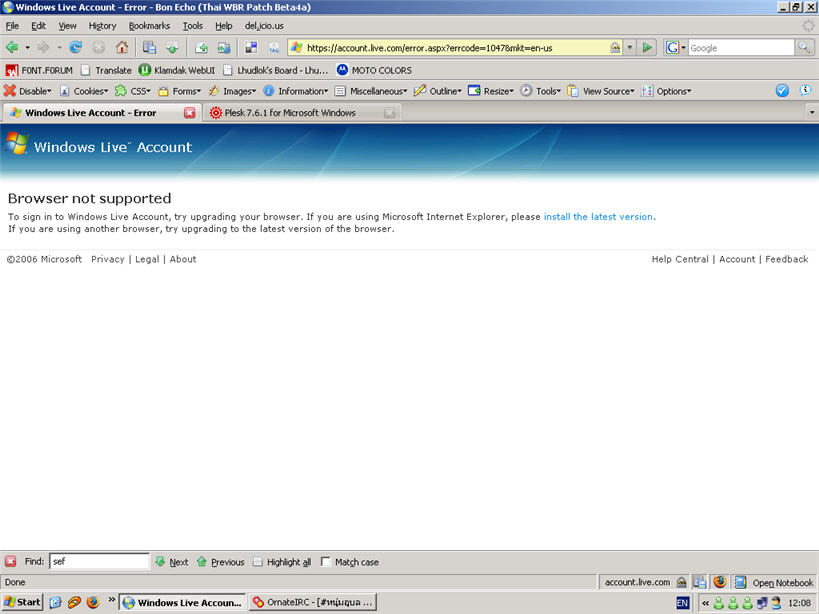Open the Bookmarks menu
Viewport: 819px width, 614px height.
(x=149, y=25)
